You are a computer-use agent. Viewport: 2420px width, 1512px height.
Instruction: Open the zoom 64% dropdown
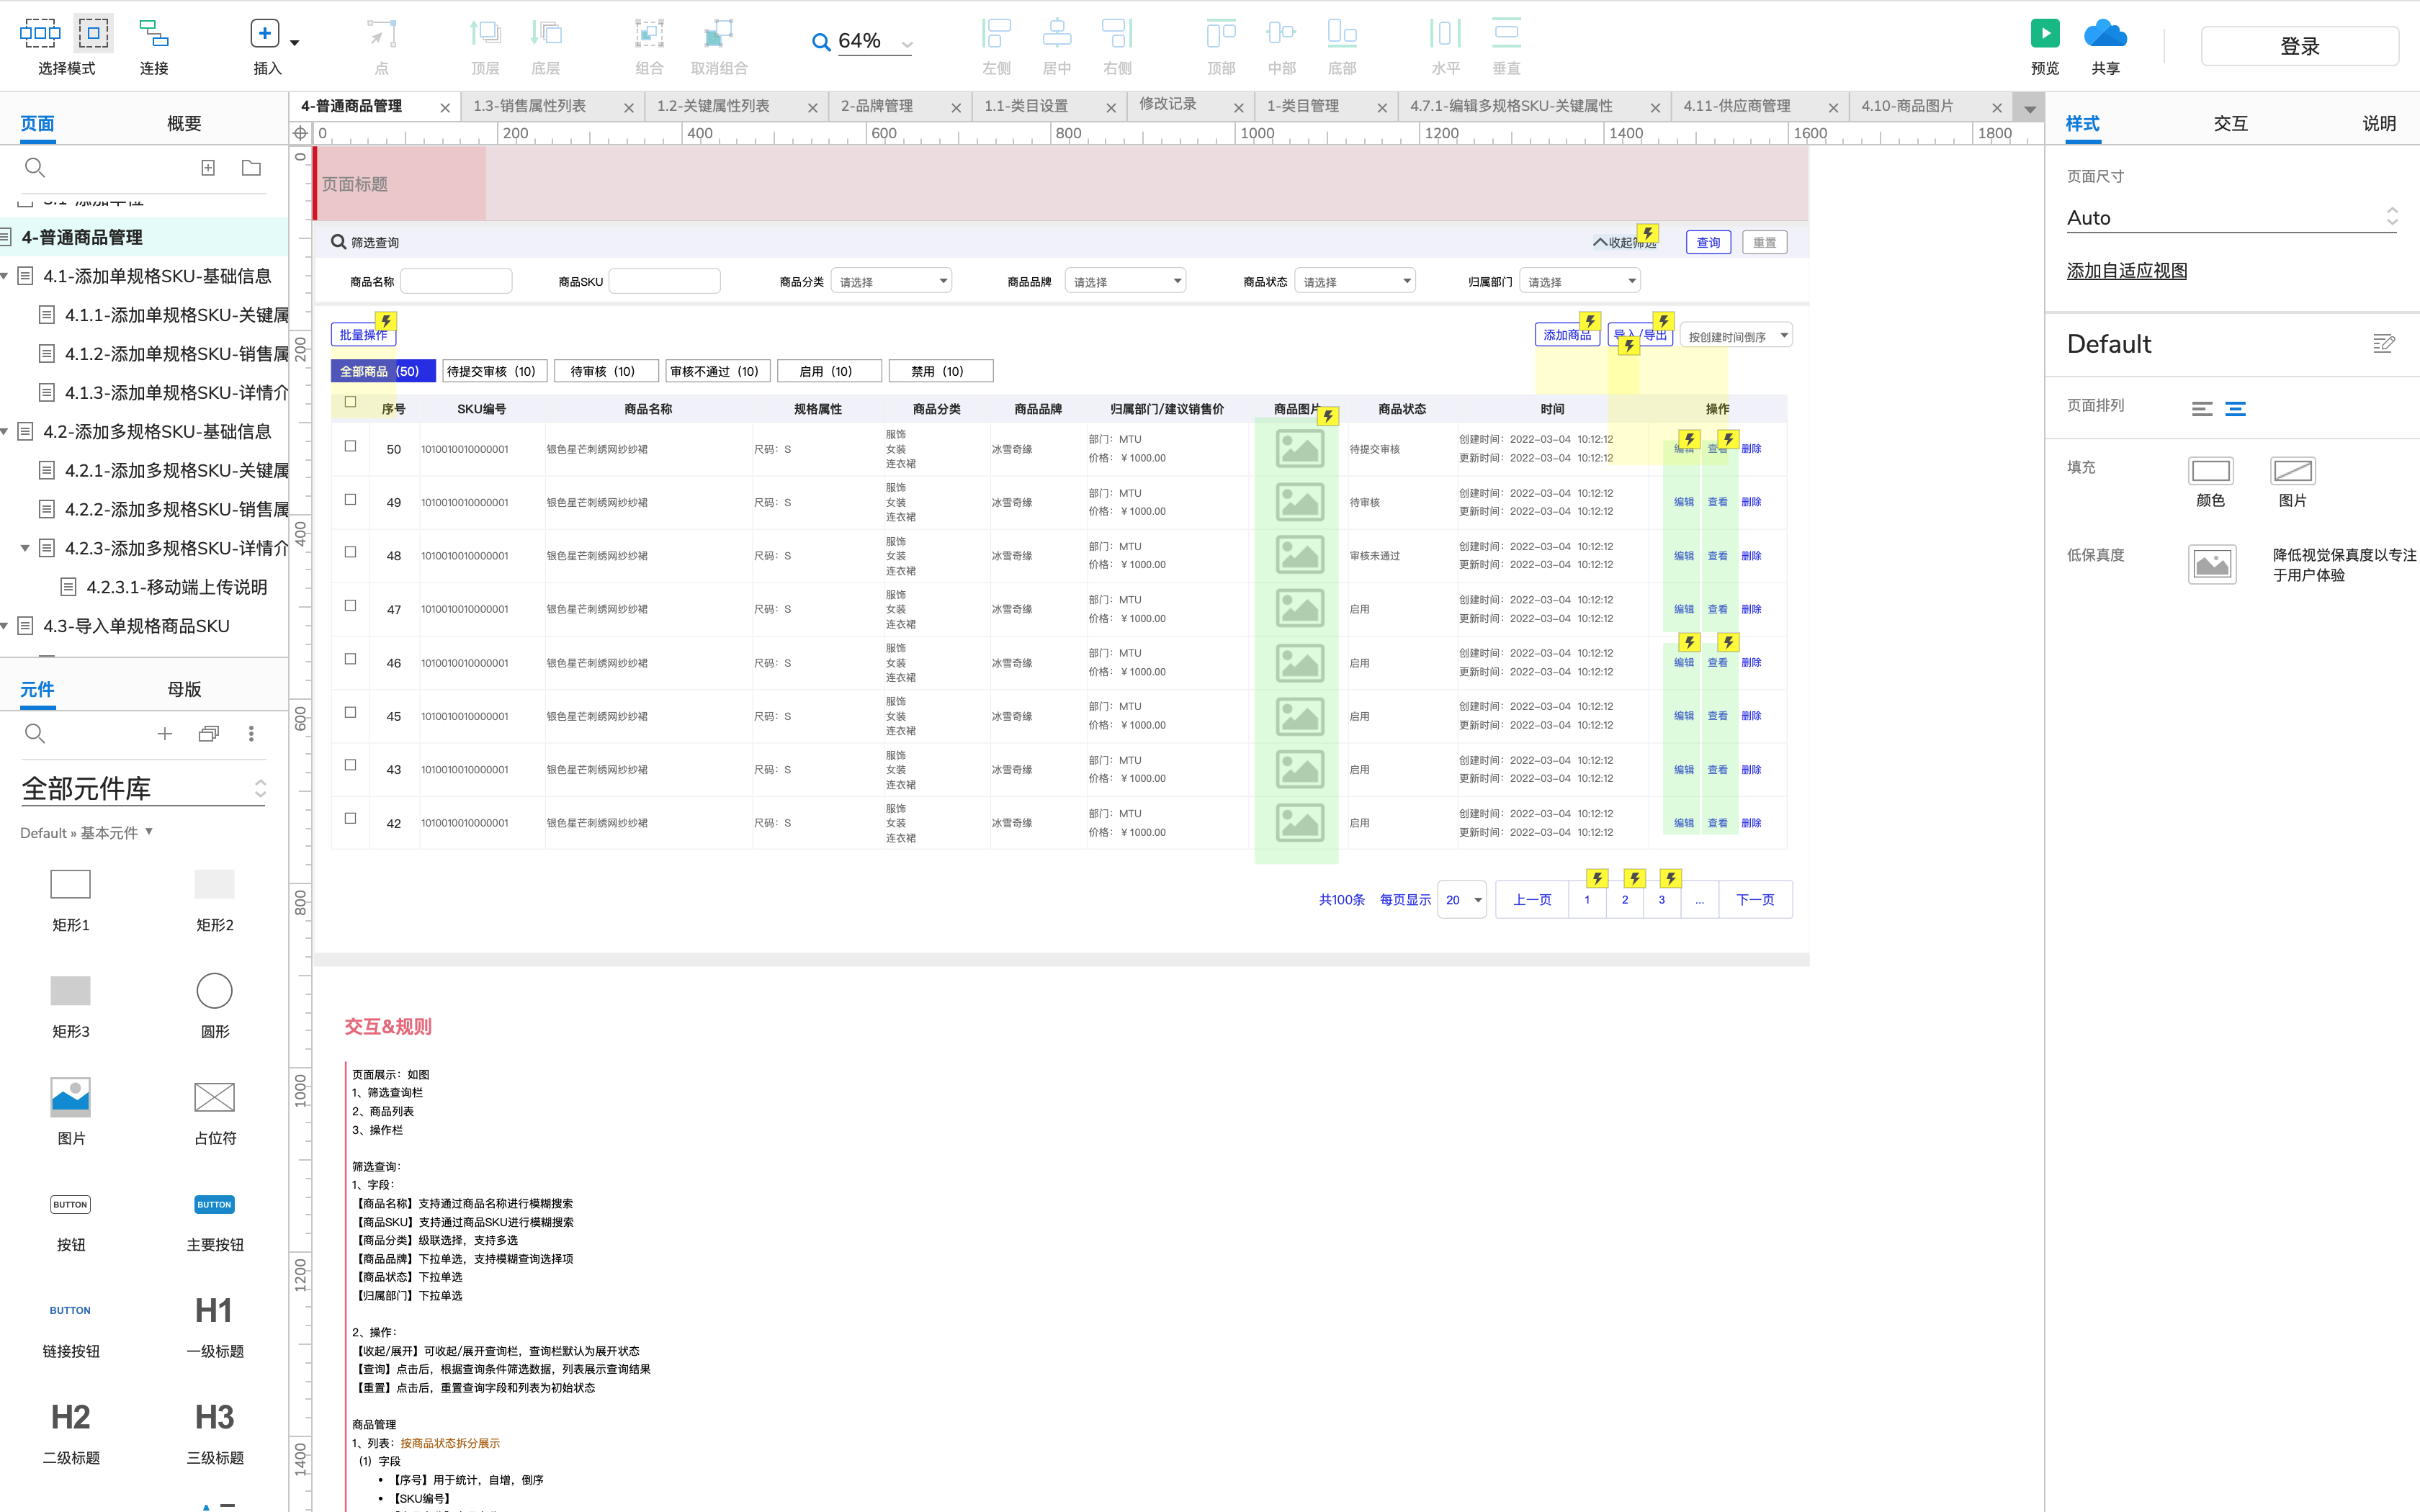pos(907,44)
